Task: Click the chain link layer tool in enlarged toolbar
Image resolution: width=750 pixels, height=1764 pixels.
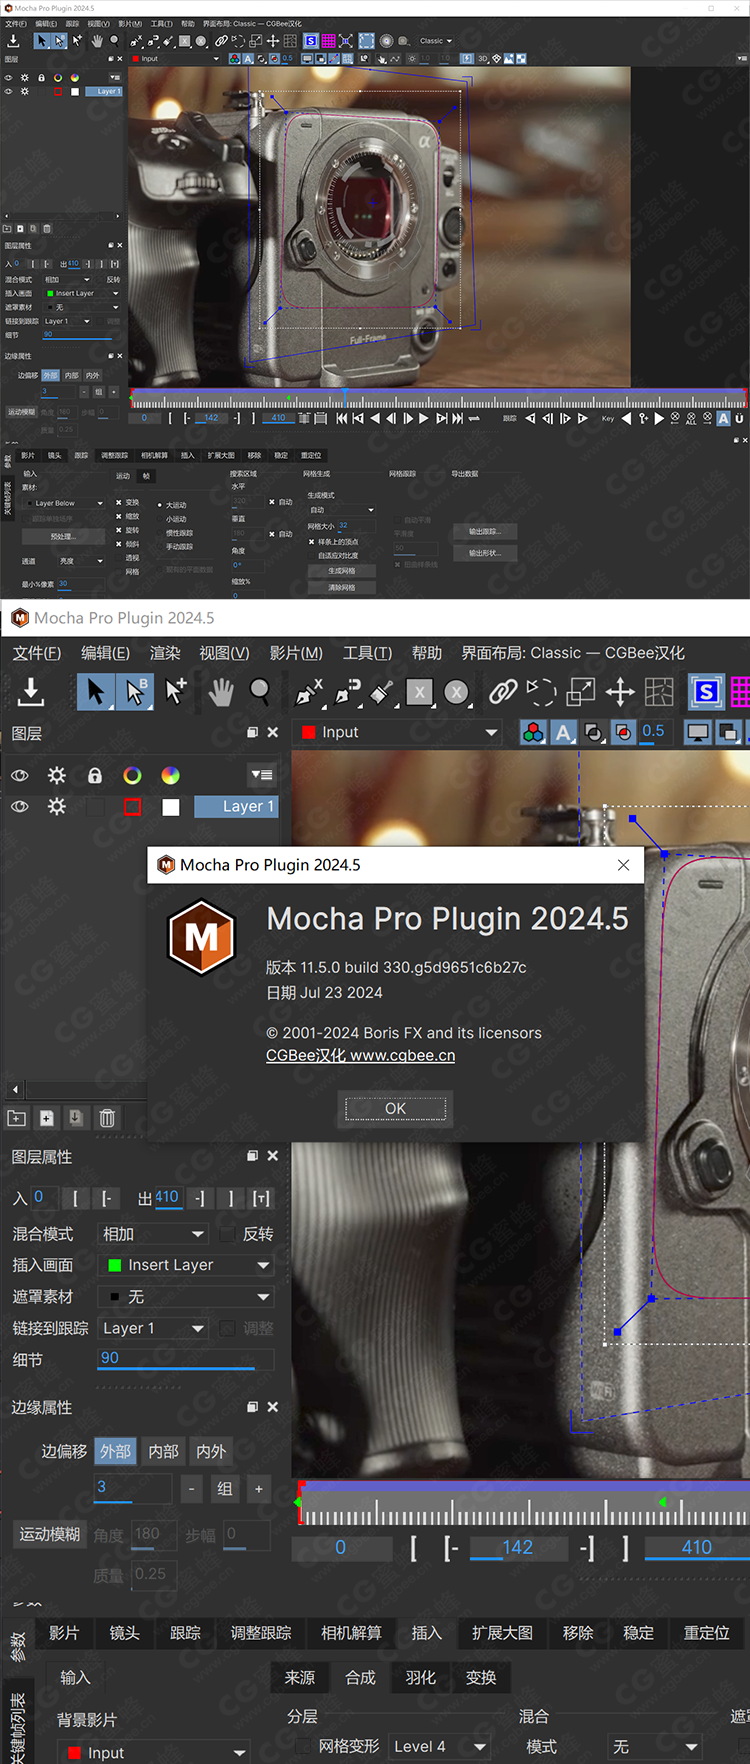Action: (503, 691)
